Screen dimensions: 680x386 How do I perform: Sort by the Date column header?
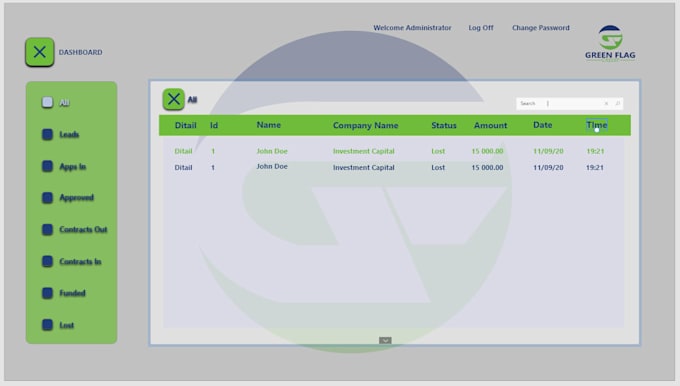tap(543, 125)
